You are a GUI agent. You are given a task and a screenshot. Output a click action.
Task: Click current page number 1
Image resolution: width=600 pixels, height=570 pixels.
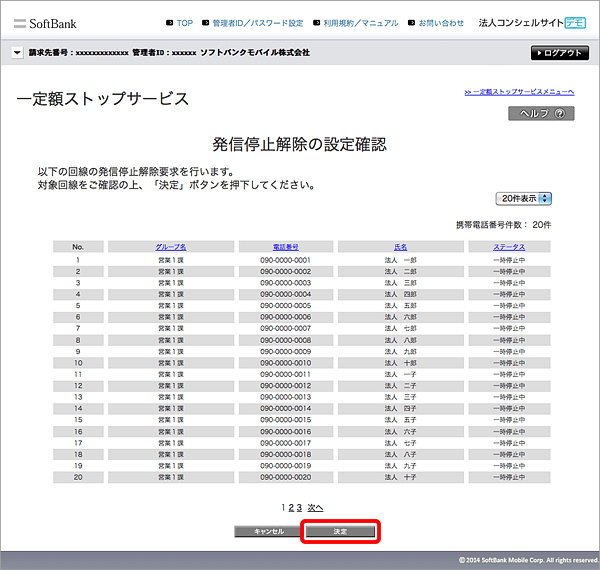click(283, 508)
